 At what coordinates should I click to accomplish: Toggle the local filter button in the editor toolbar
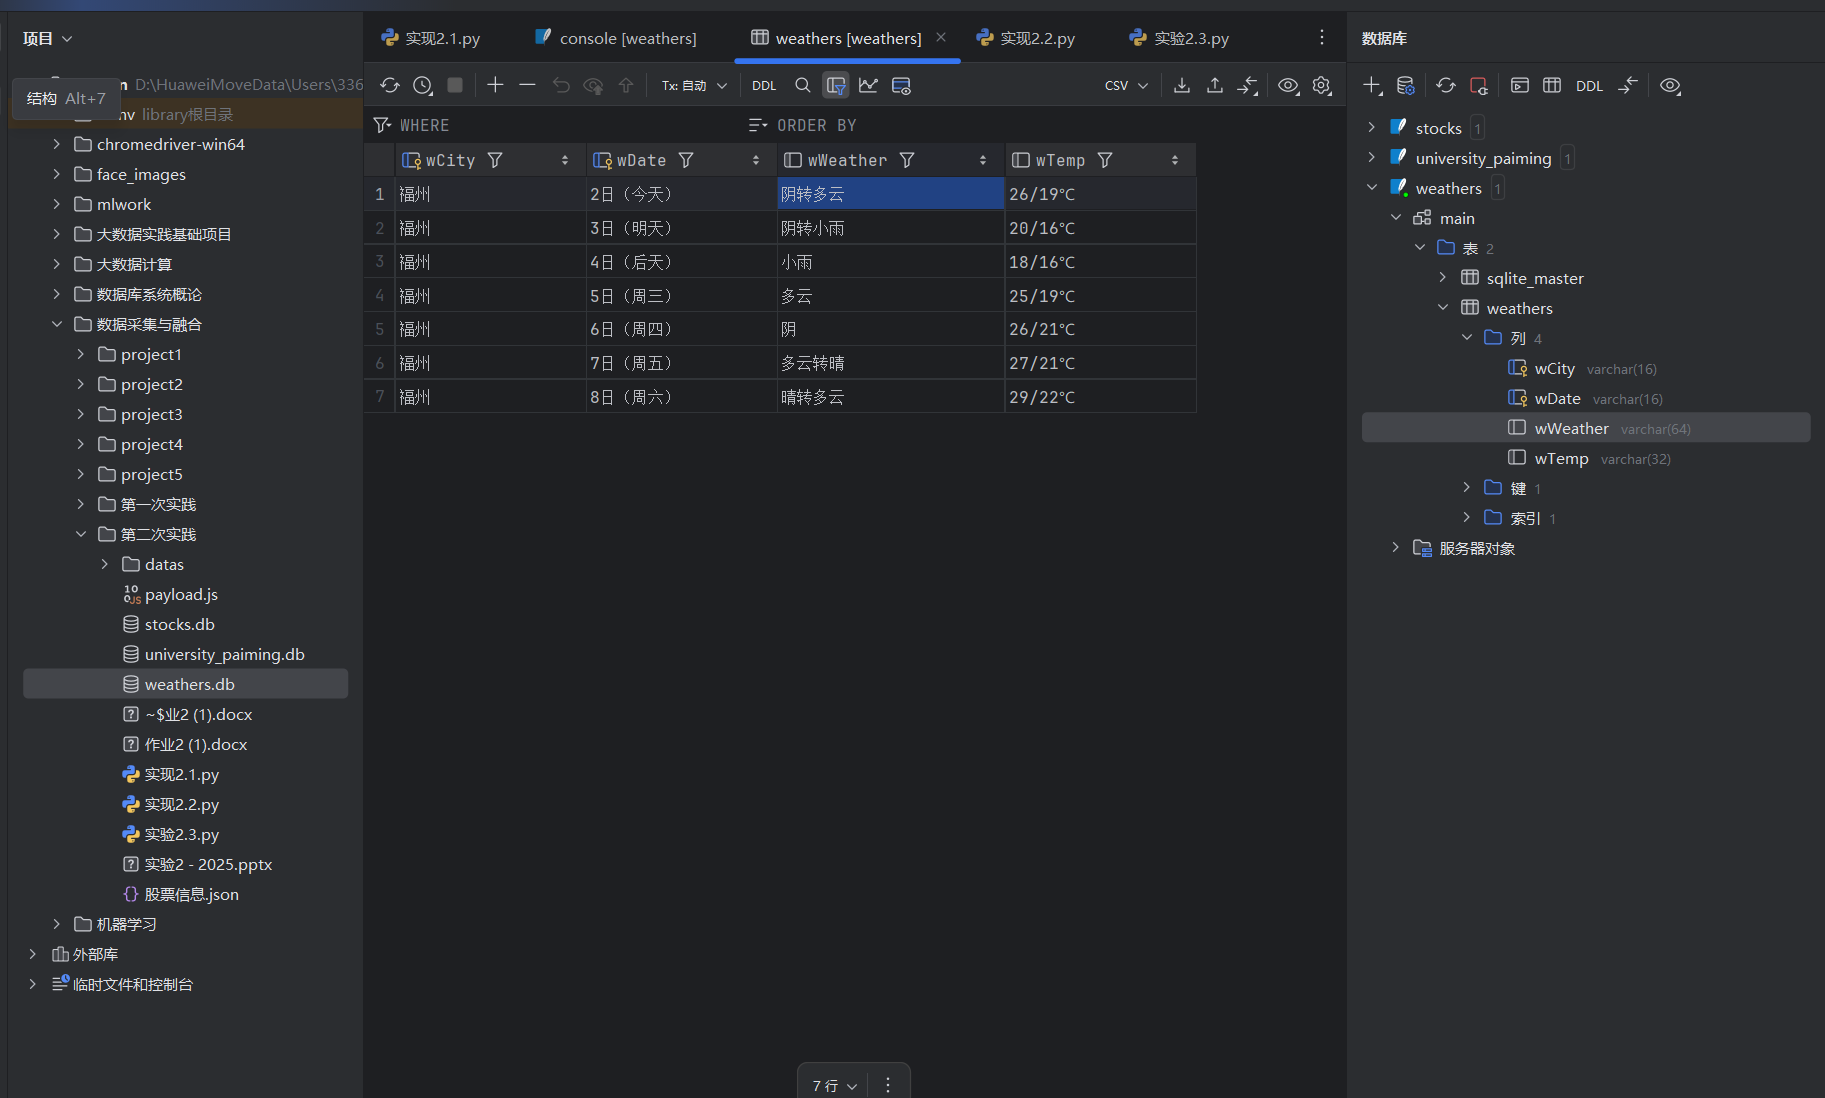coord(836,86)
